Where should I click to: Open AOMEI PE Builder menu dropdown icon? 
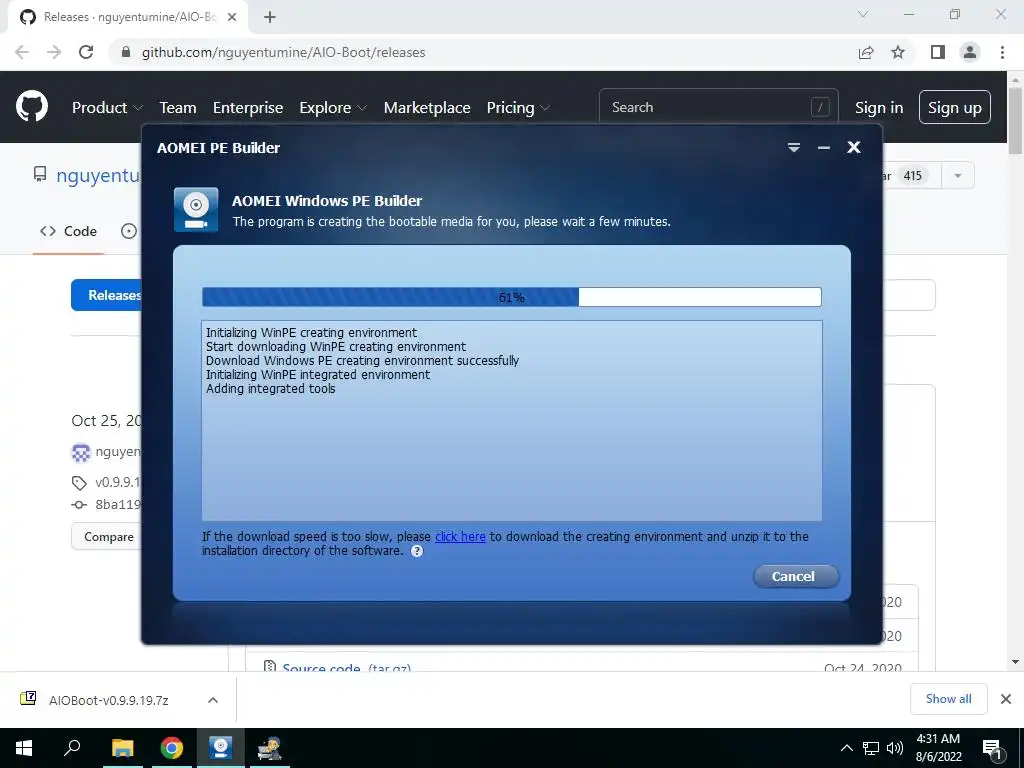point(793,148)
